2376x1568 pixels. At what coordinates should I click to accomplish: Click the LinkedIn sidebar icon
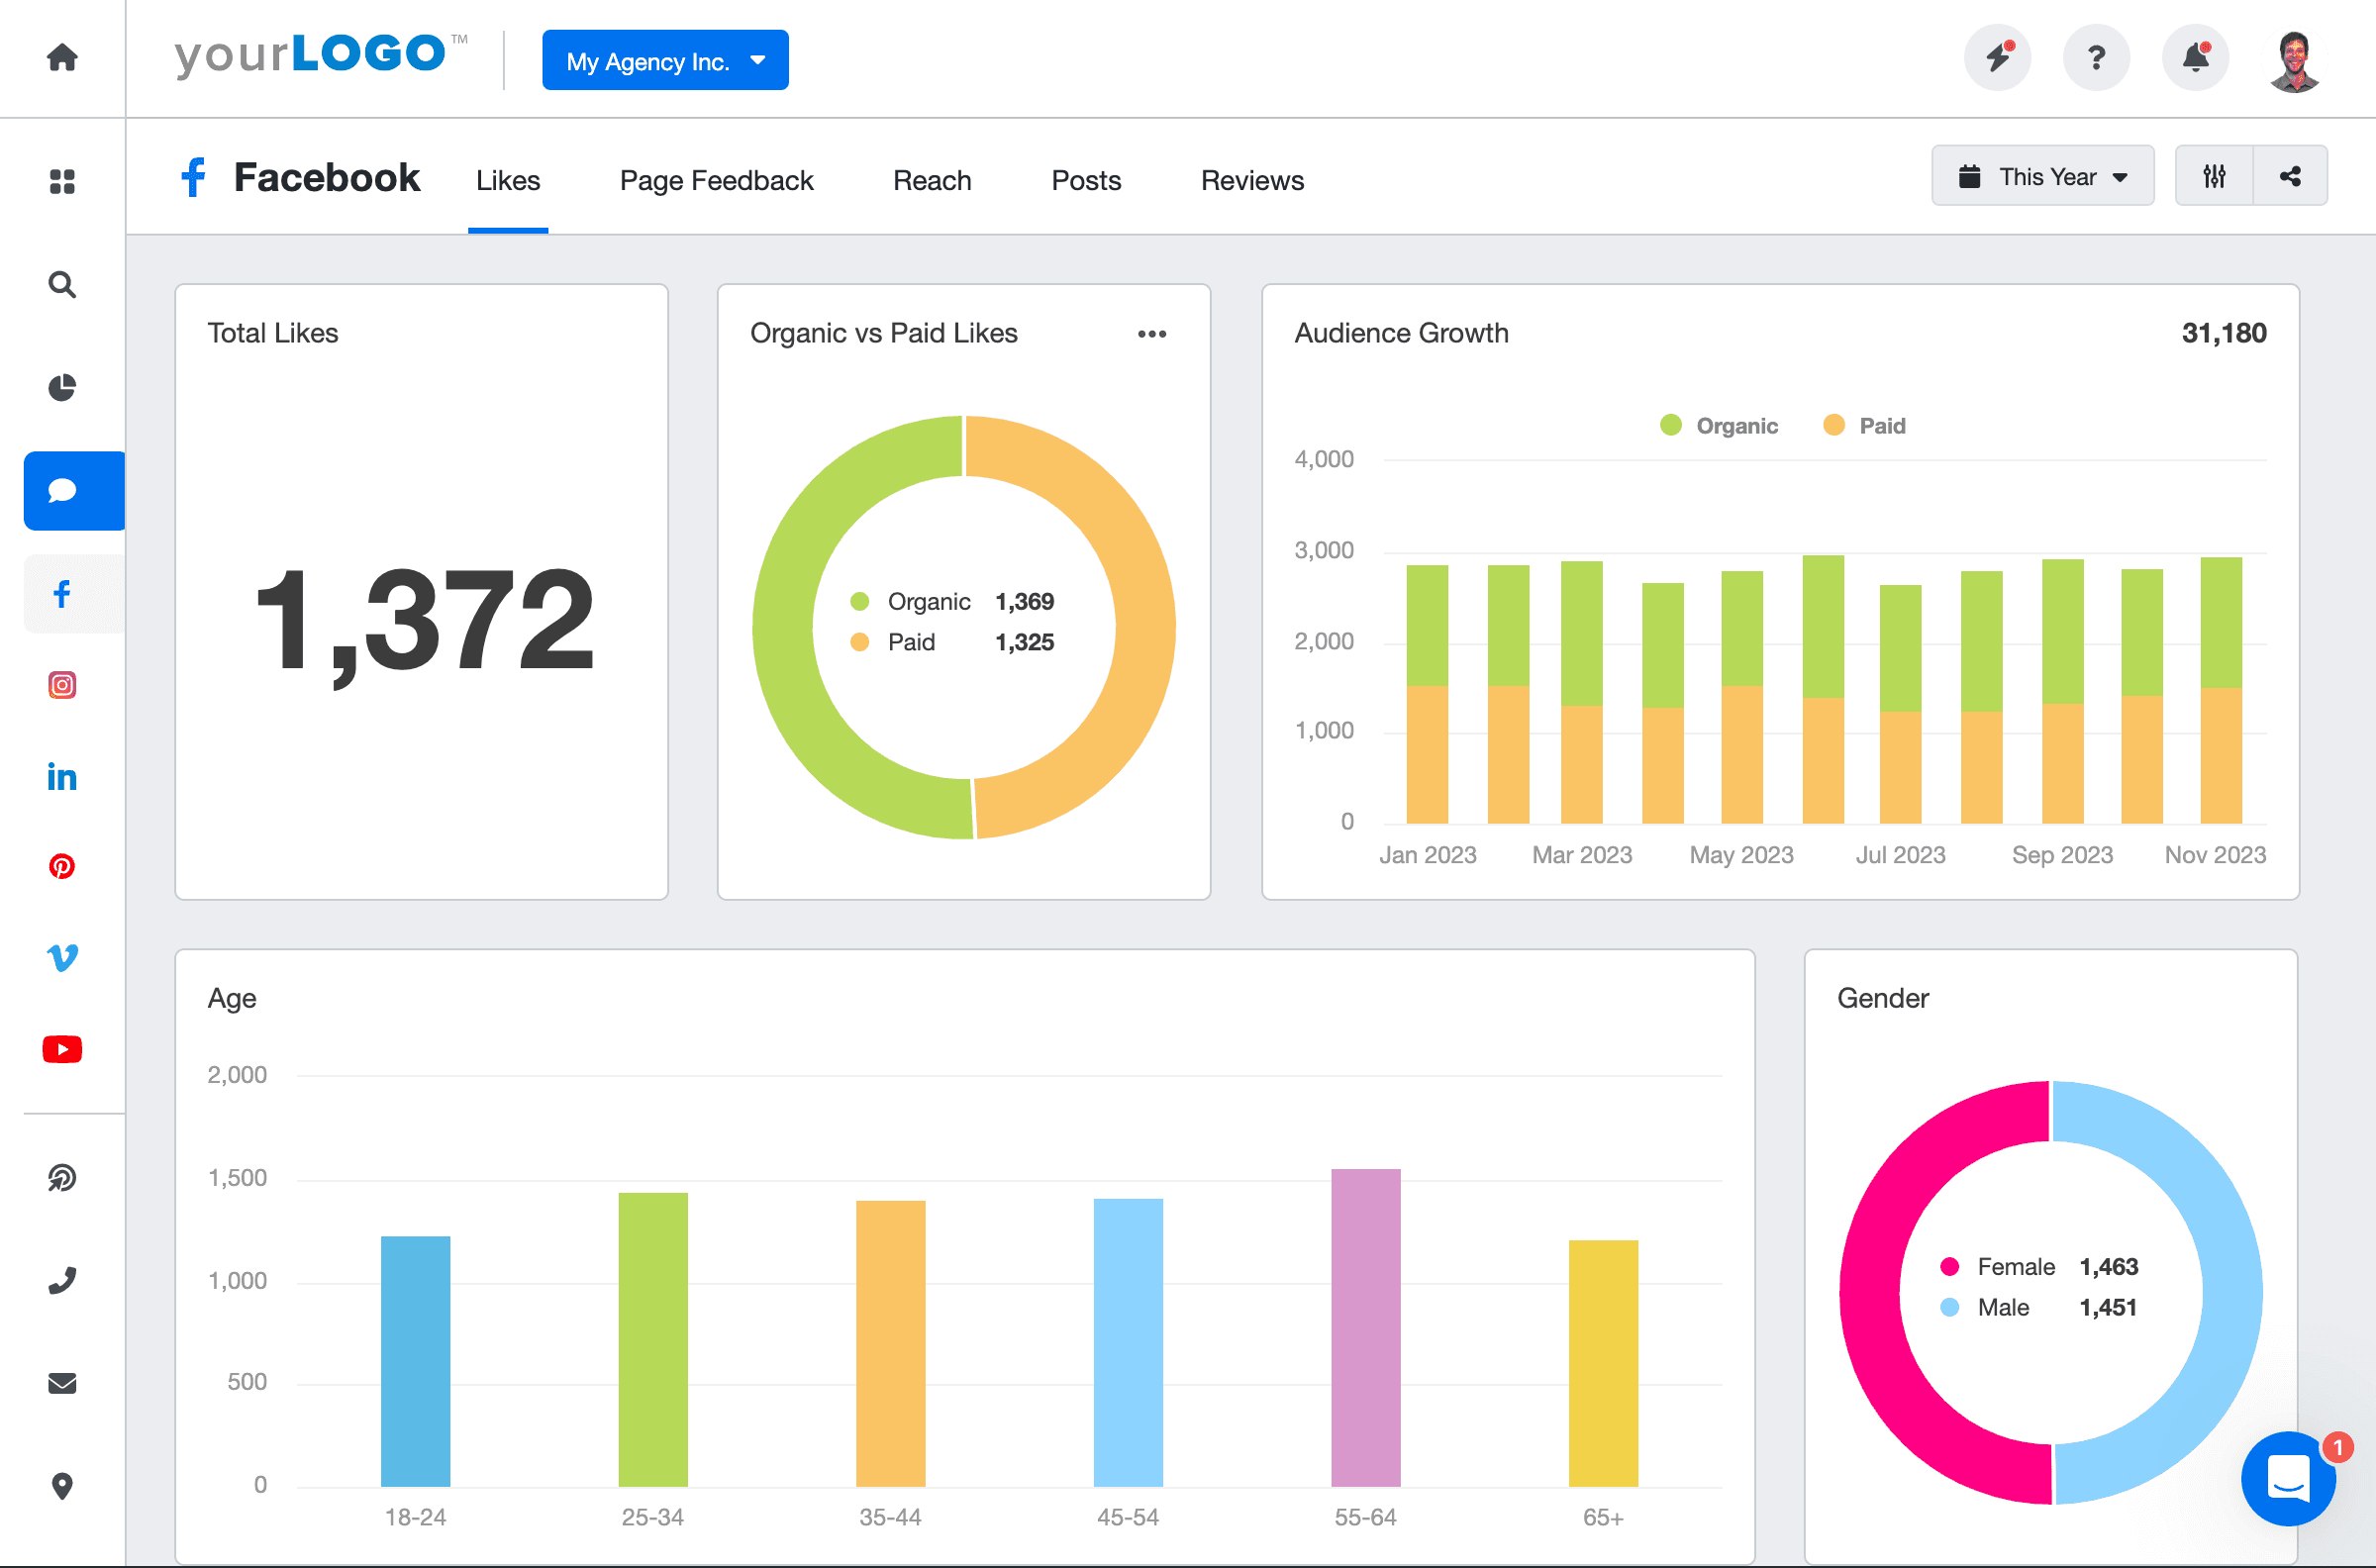(62, 777)
